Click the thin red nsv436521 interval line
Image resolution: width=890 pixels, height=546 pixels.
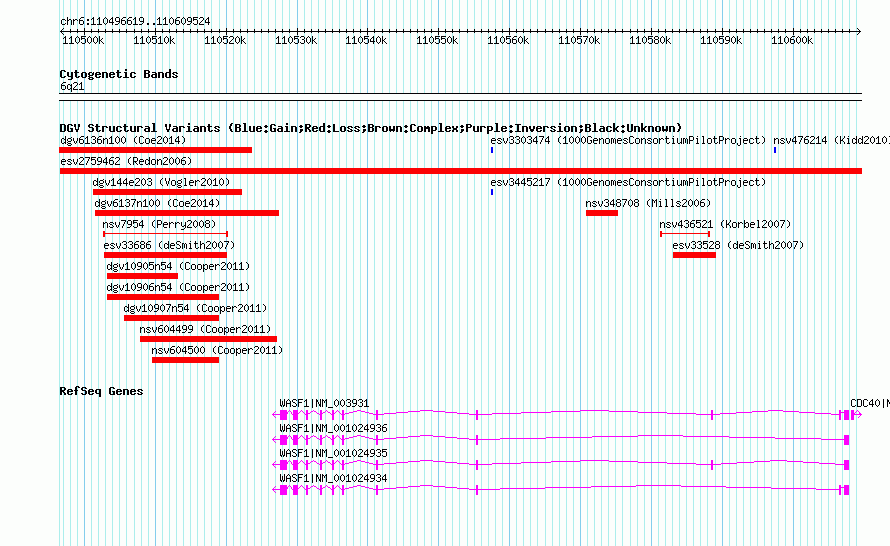[x=685, y=234]
